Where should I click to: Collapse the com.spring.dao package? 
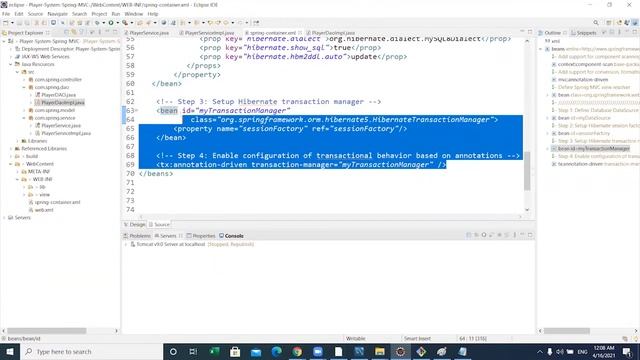pyautogui.click(x=24, y=87)
